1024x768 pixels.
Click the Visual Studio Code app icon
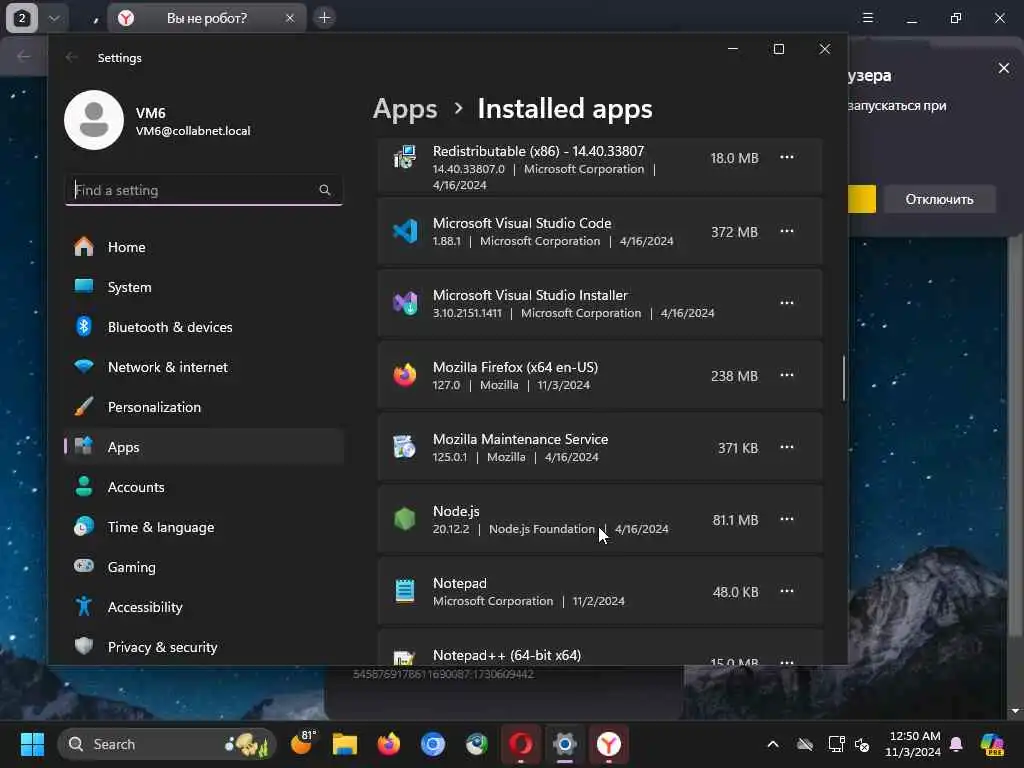pos(405,231)
